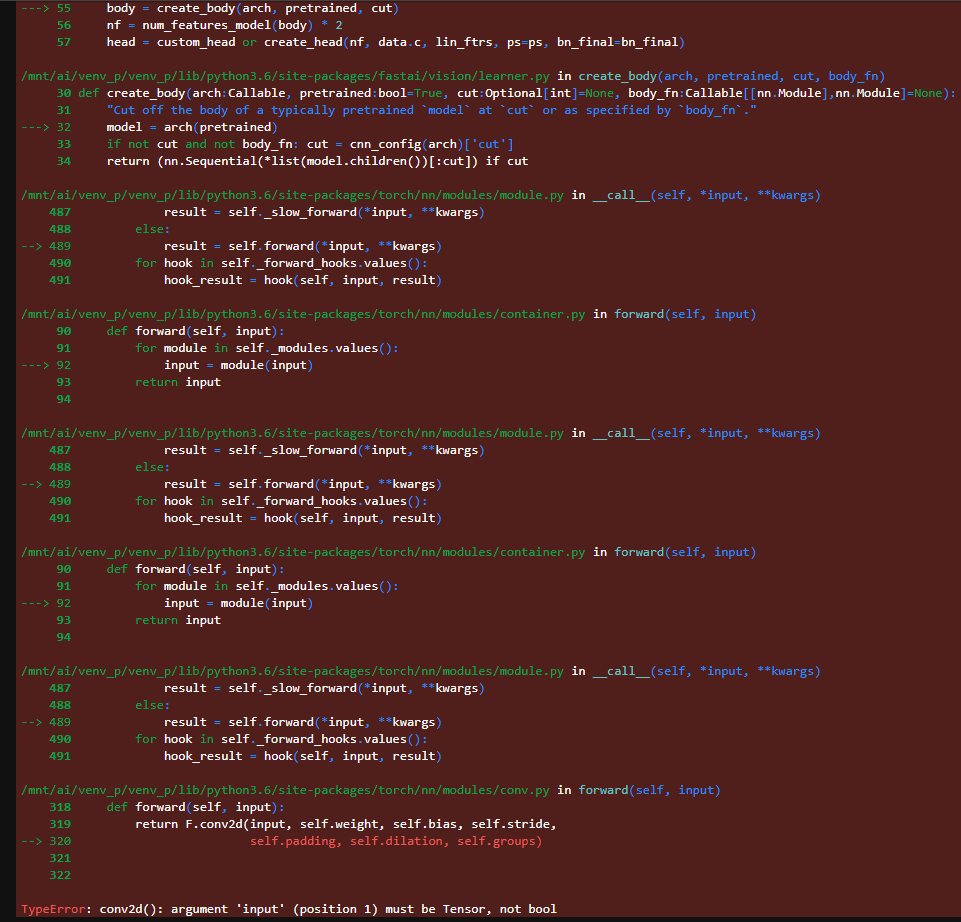Viewport: 961px width, 922px height.
Task: Open the torch conv.py file path
Action: (283, 790)
